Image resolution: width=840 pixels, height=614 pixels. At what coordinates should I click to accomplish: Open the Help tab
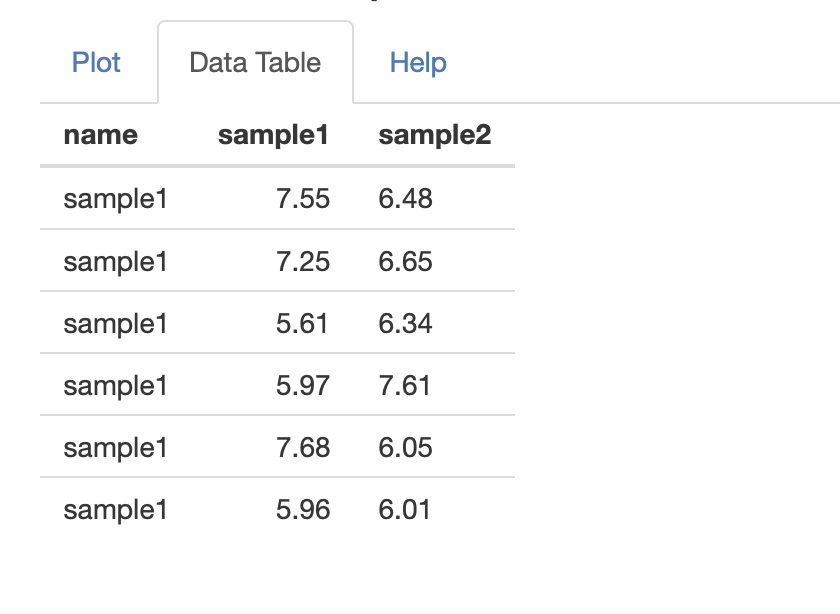click(x=418, y=63)
